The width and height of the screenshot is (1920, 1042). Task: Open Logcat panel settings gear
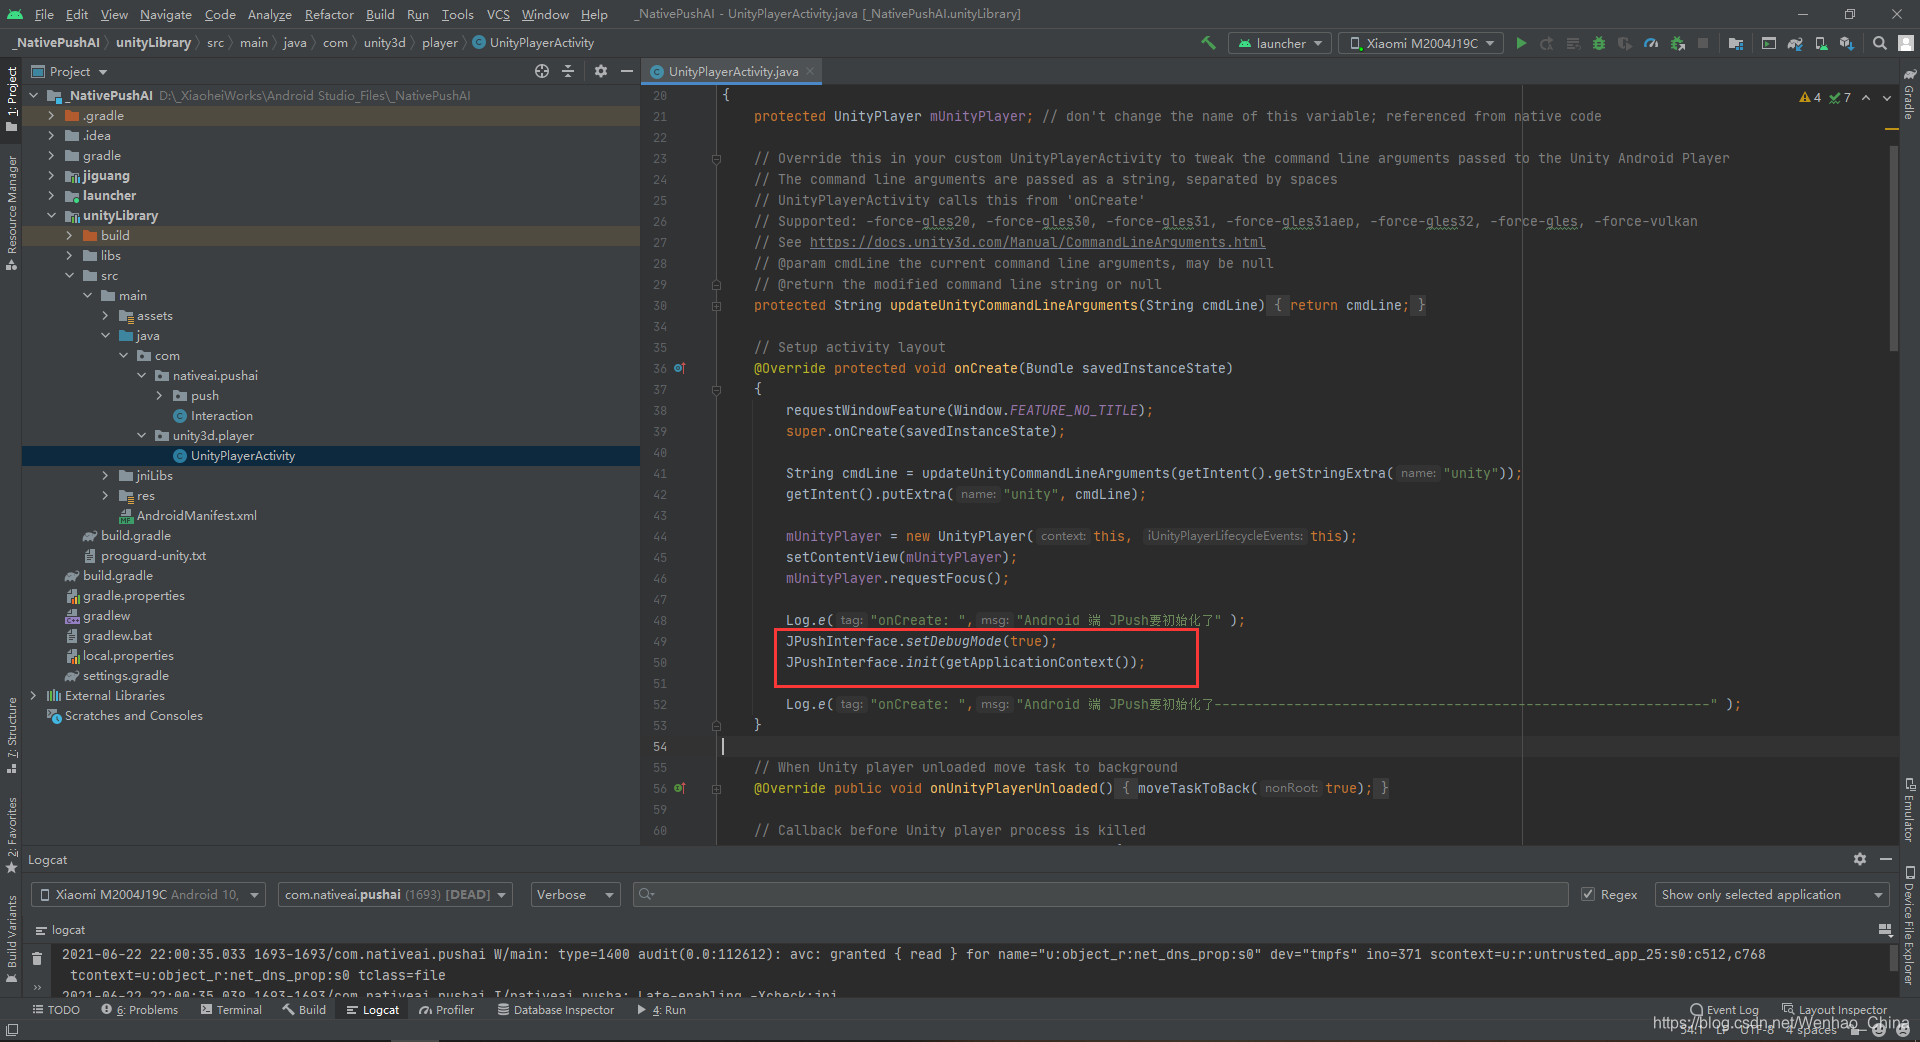pos(1859,859)
